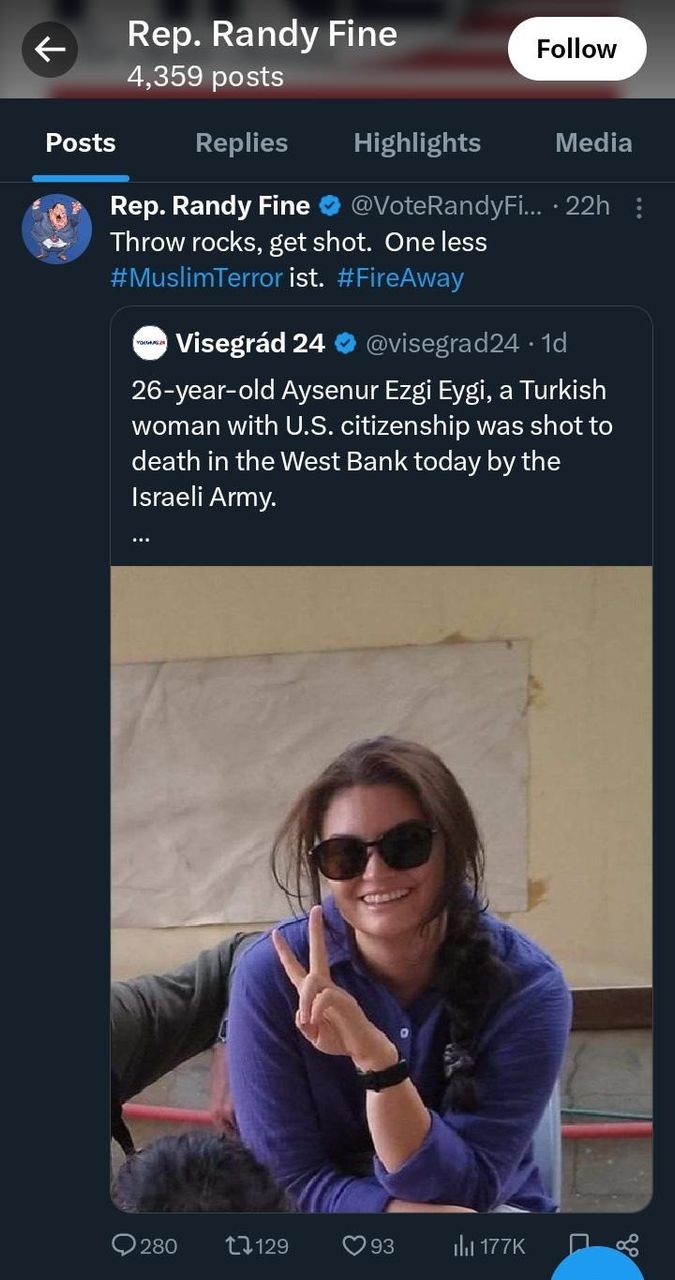
Task: Select the Media tab
Action: click(593, 143)
